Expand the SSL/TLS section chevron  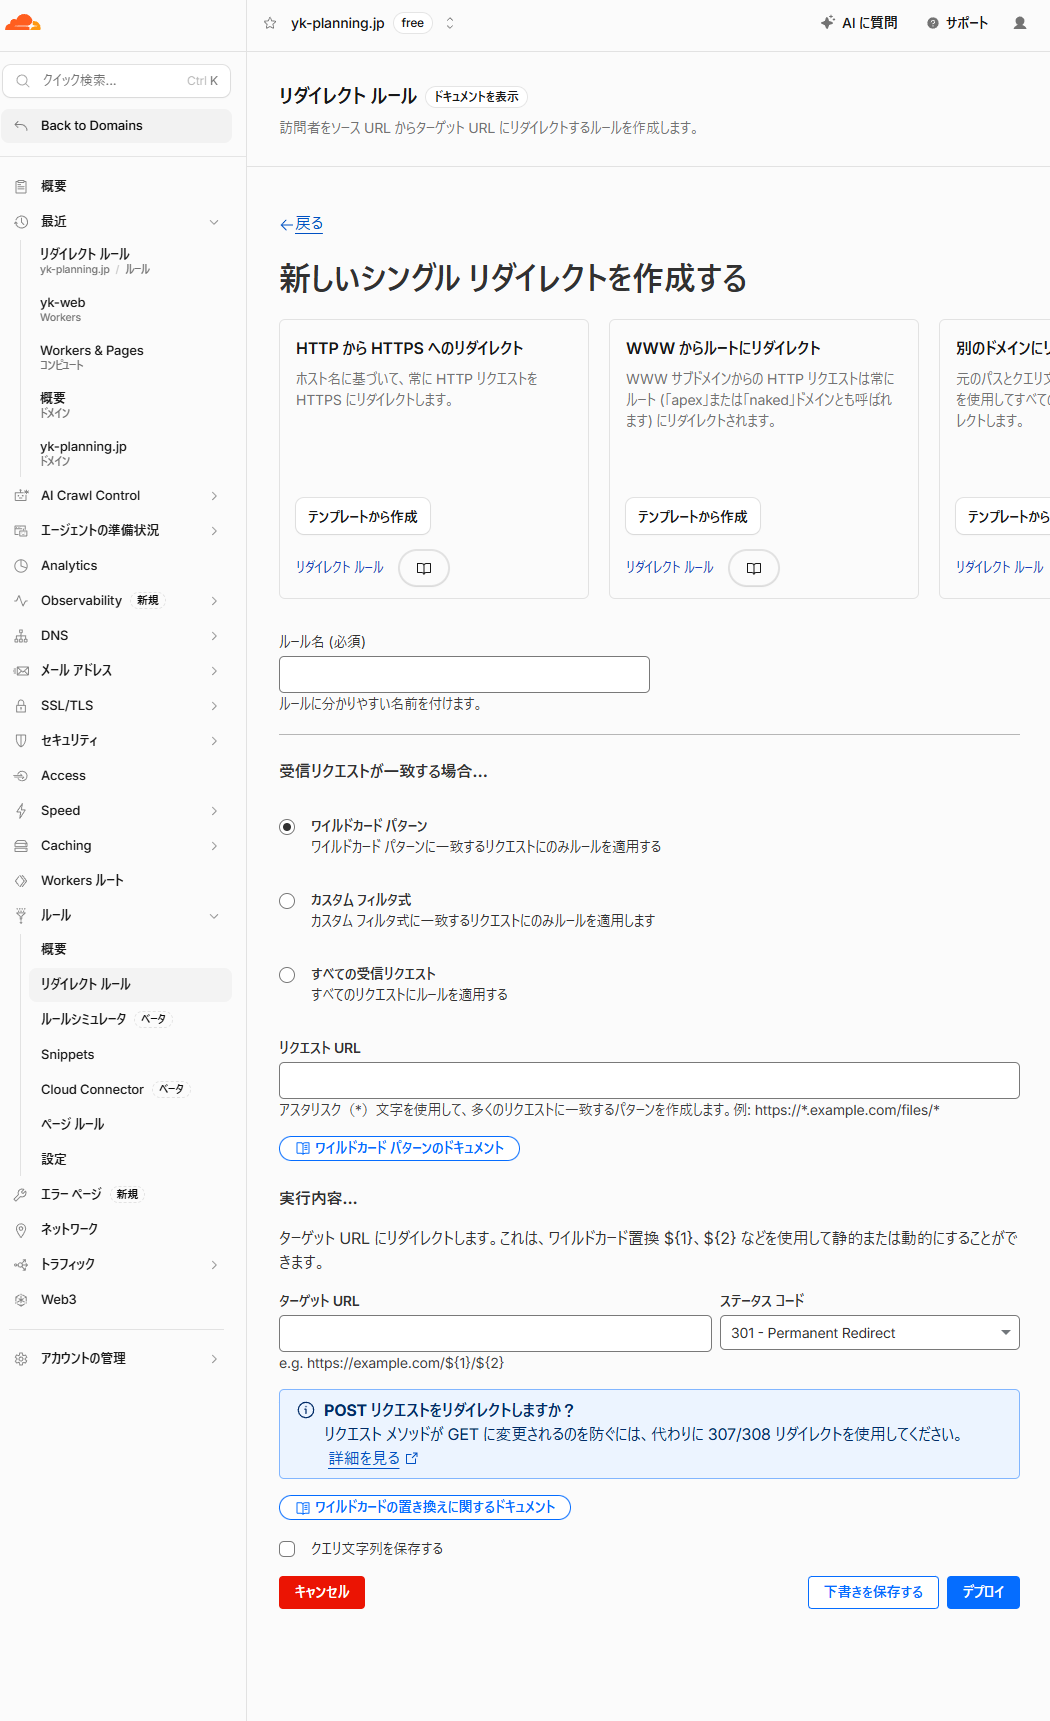coord(214,706)
